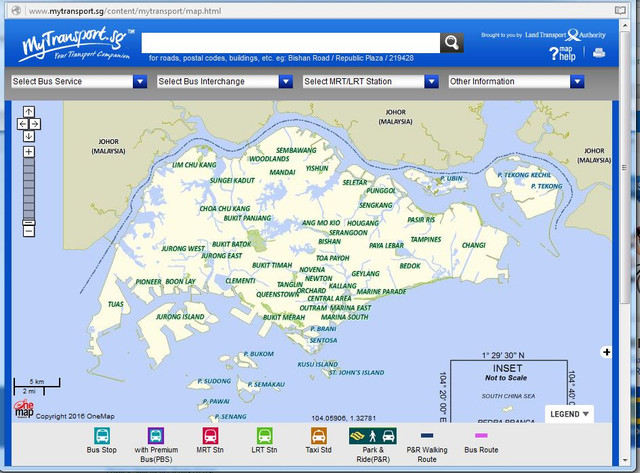Click the browser address bar URL

coord(125,11)
